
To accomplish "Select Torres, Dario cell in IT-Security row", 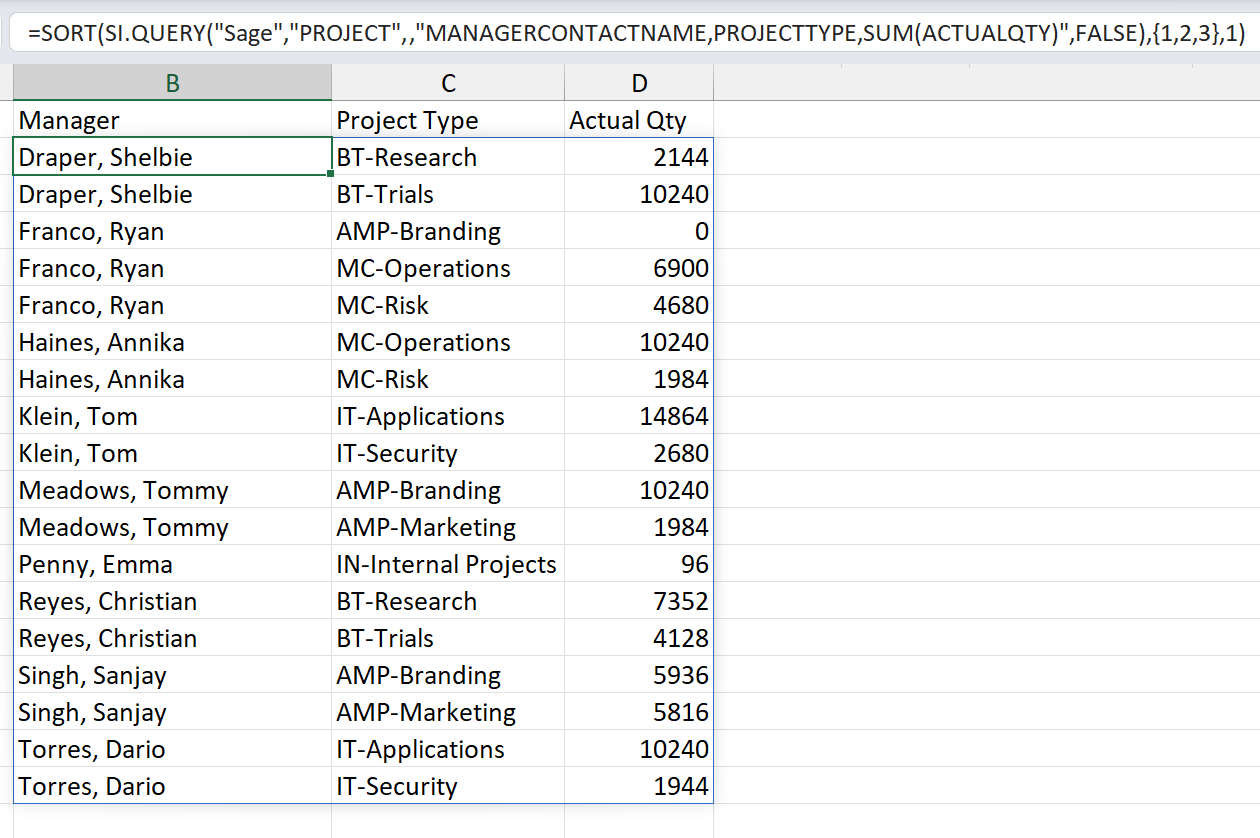I will (x=173, y=786).
